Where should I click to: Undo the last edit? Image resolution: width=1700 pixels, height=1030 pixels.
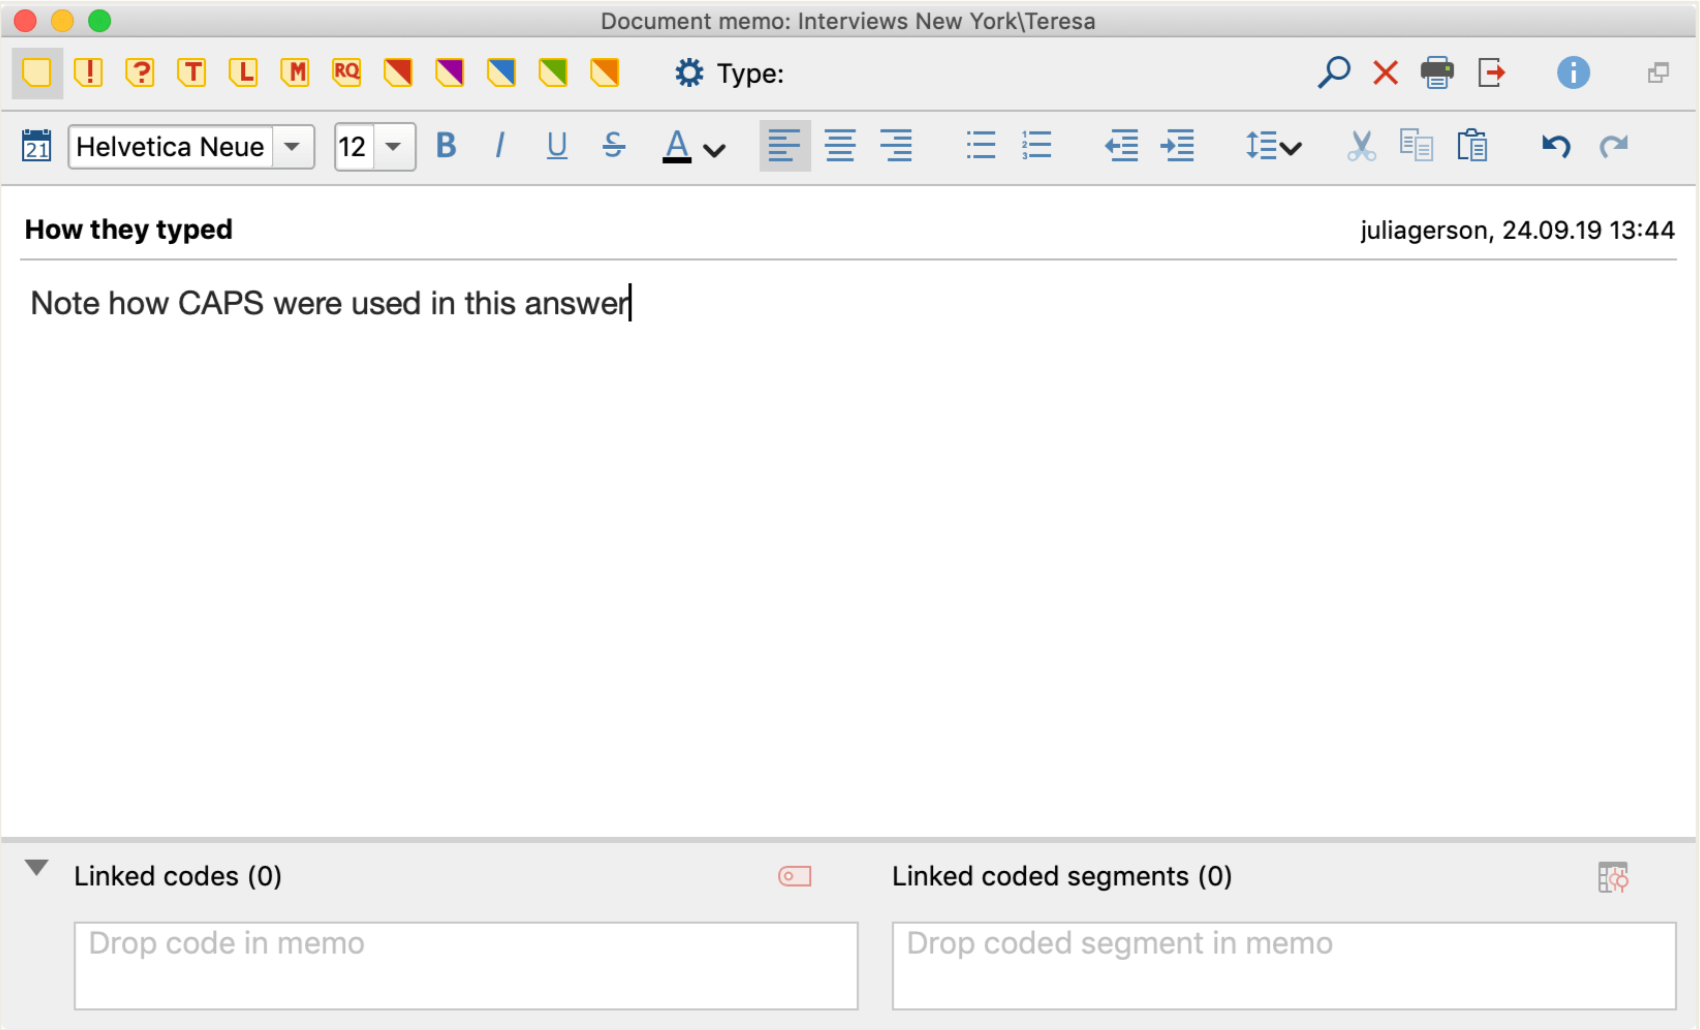click(x=1556, y=146)
